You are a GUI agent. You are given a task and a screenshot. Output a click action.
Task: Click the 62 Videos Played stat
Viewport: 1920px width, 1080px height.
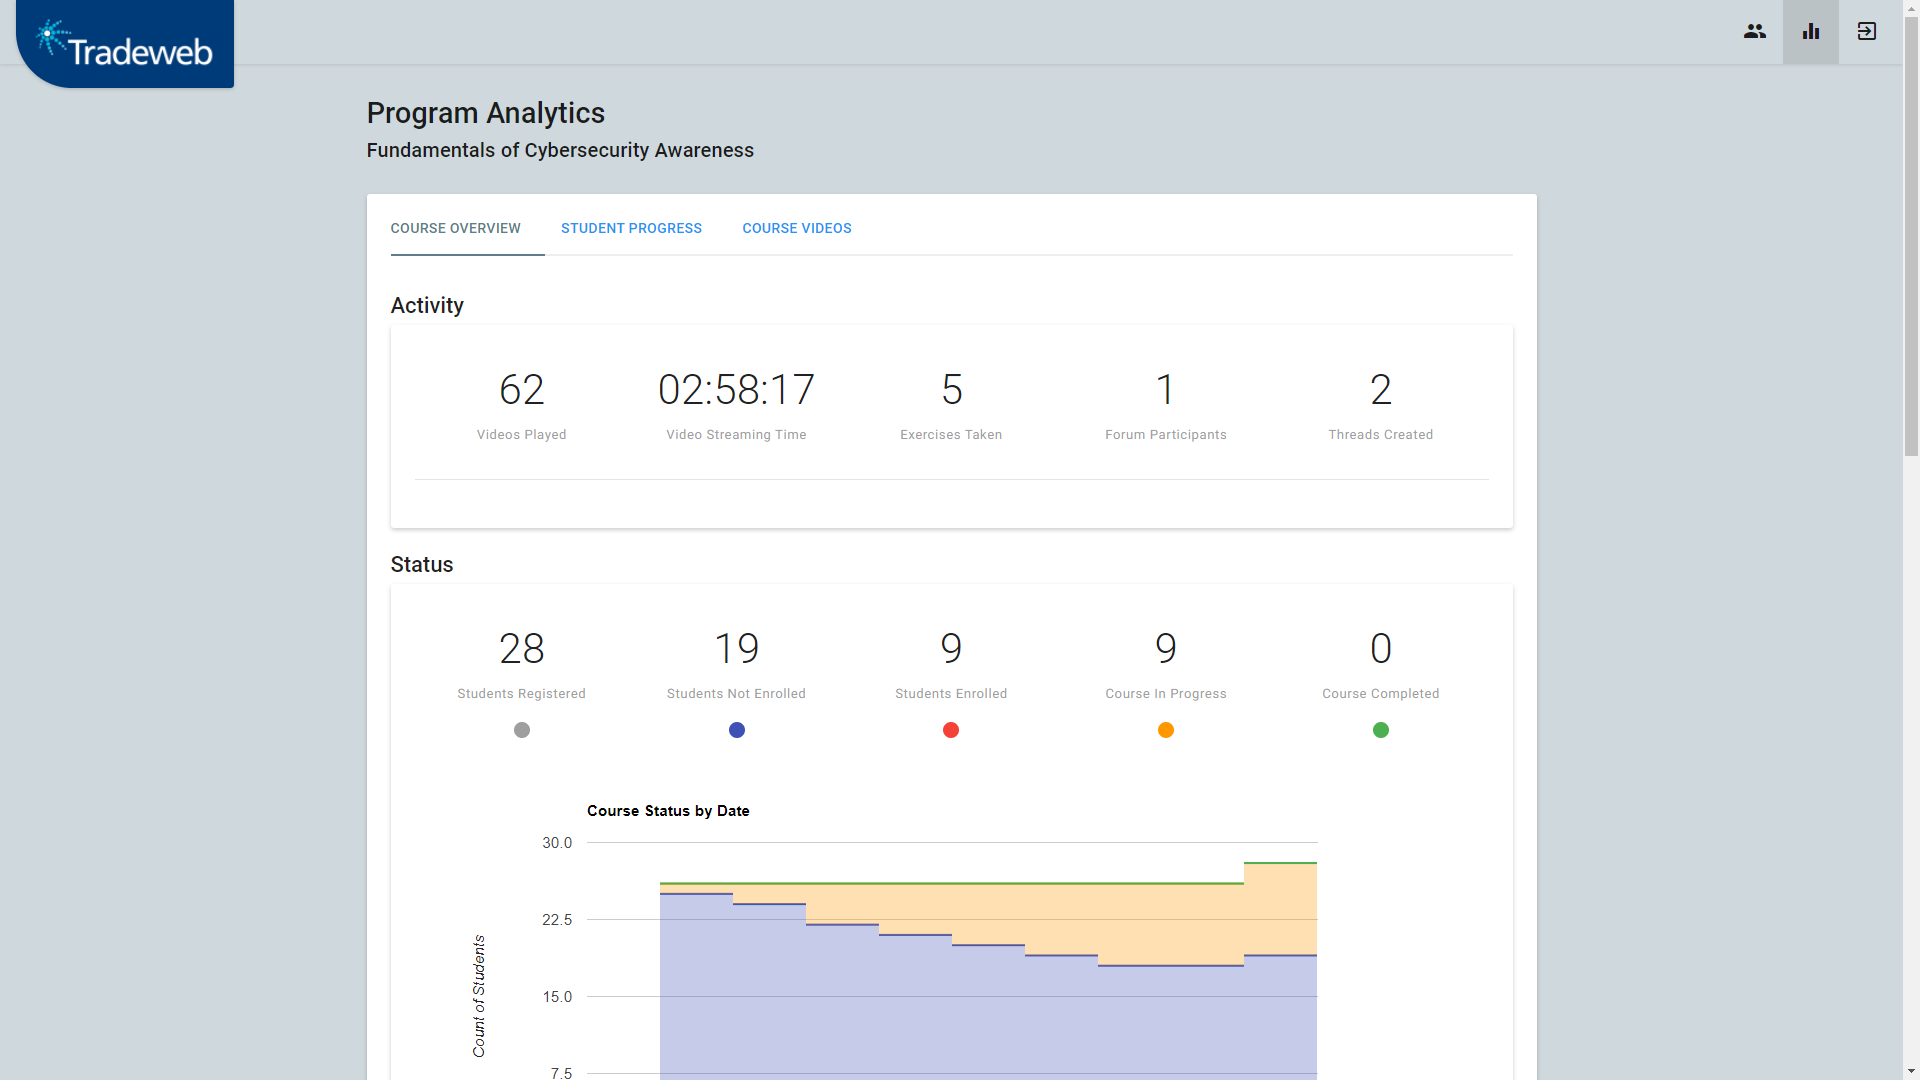click(521, 390)
